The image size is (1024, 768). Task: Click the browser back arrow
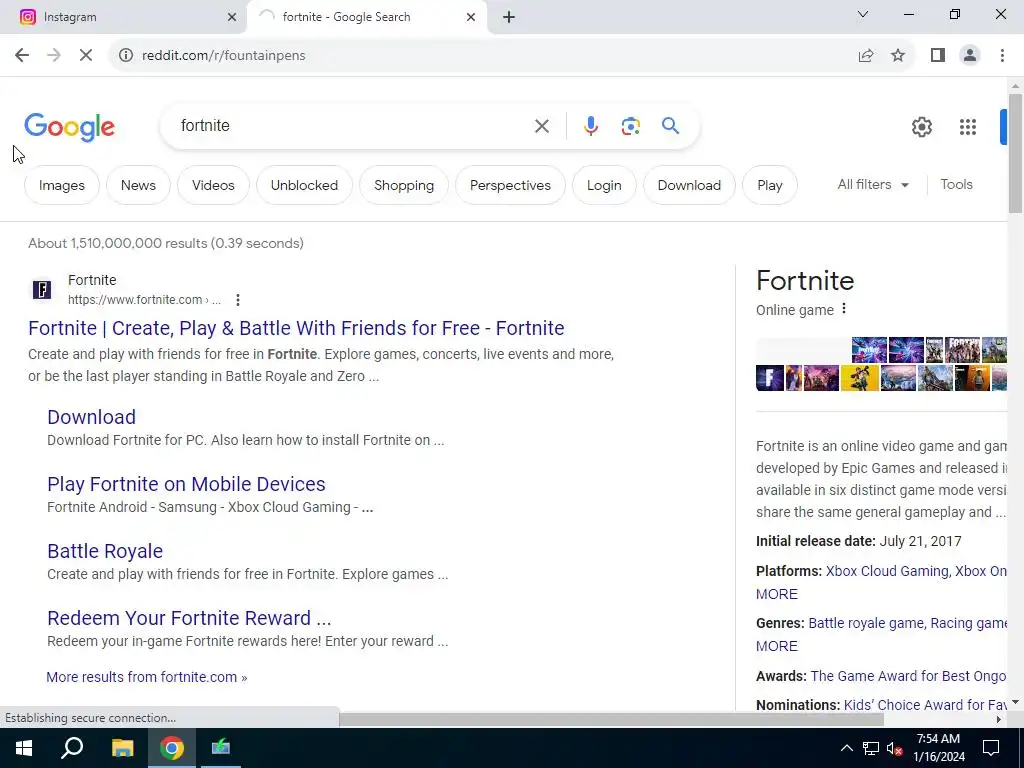click(22, 56)
